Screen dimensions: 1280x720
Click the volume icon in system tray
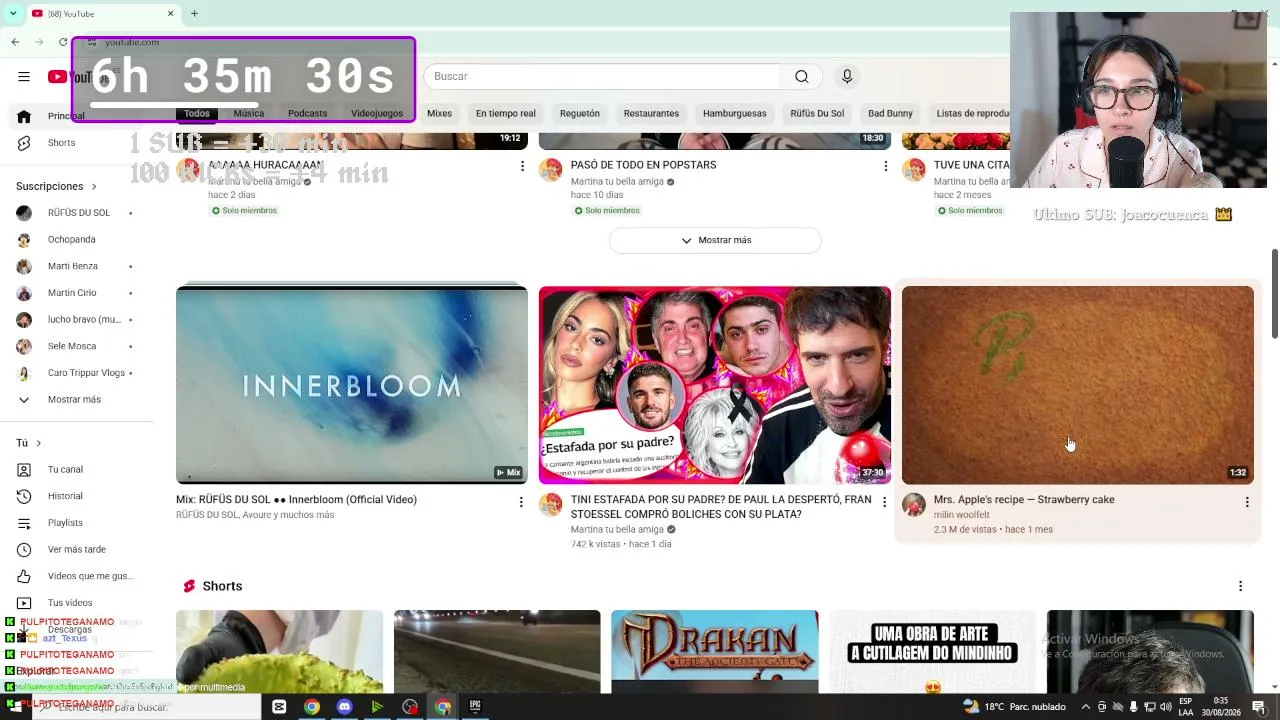coord(1165,707)
